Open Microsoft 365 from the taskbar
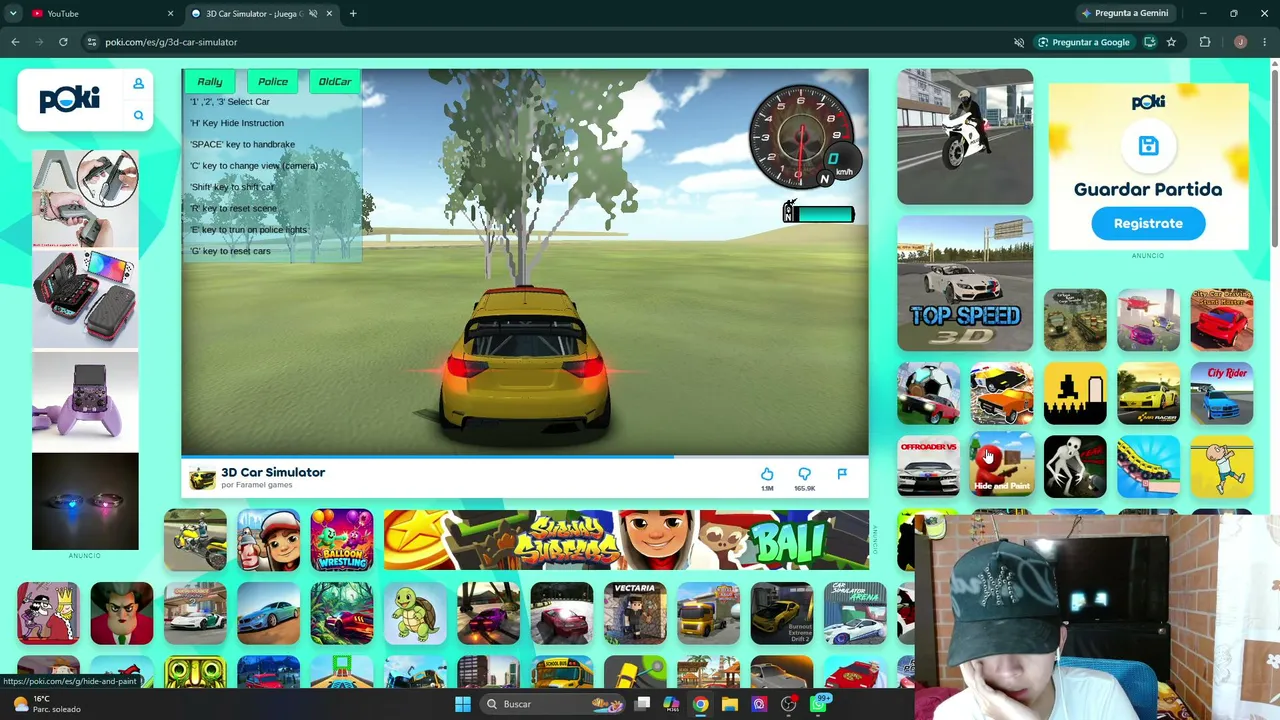Screen dimensions: 1280x720 671,704
